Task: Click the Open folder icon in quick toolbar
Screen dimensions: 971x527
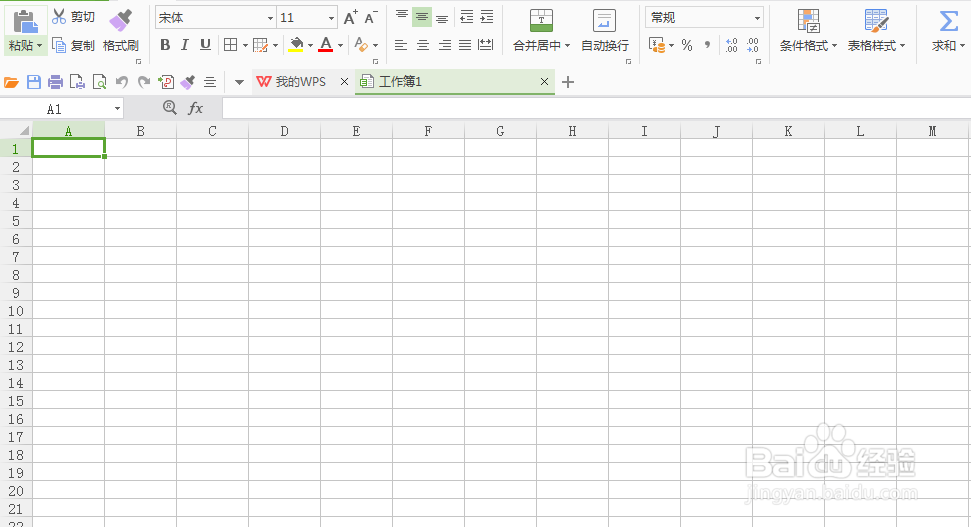Action: pos(11,82)
